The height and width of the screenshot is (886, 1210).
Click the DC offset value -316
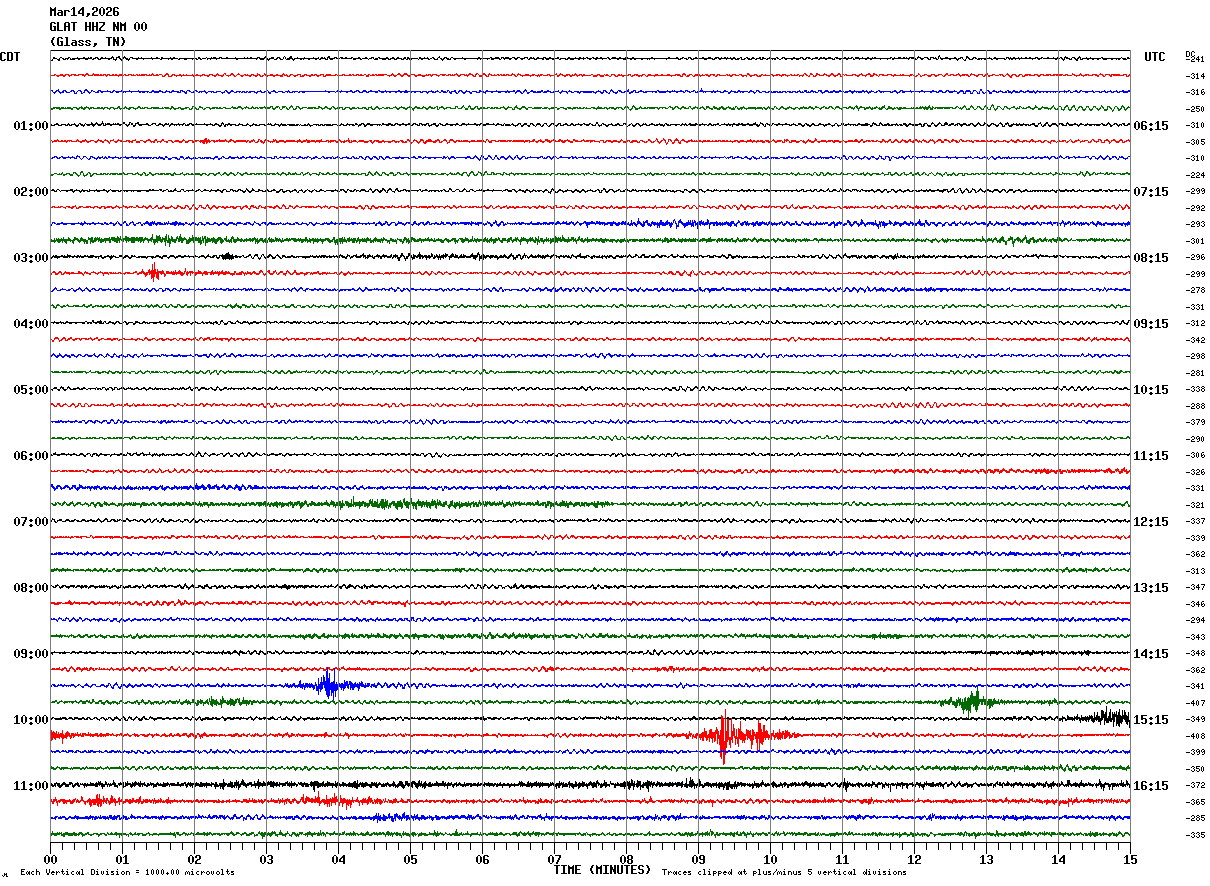click(x=1195, y=92)
